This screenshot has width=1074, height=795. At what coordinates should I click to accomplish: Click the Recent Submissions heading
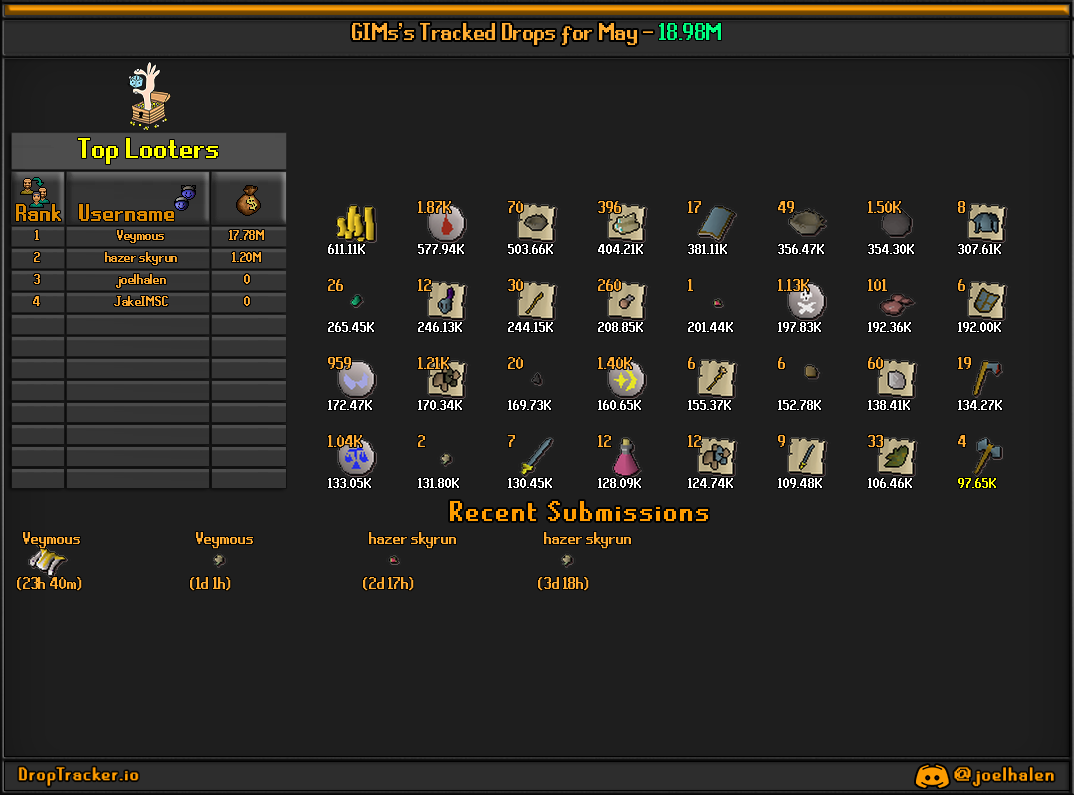(x=579, y=512)
